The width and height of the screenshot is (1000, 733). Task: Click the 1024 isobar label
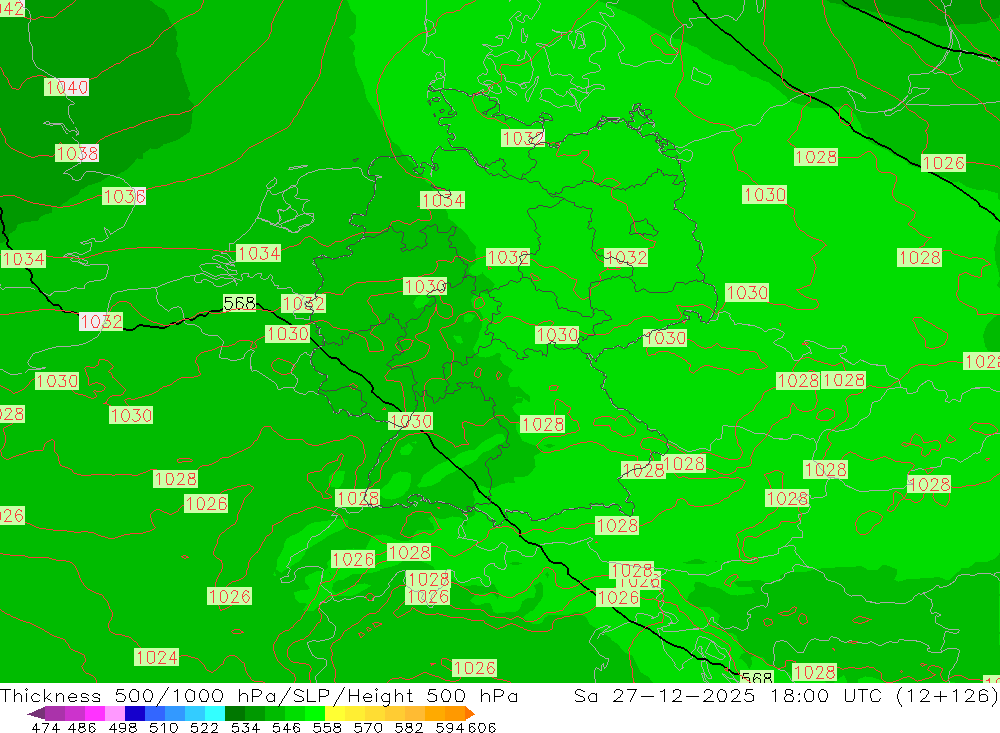[x=156, y=657]
